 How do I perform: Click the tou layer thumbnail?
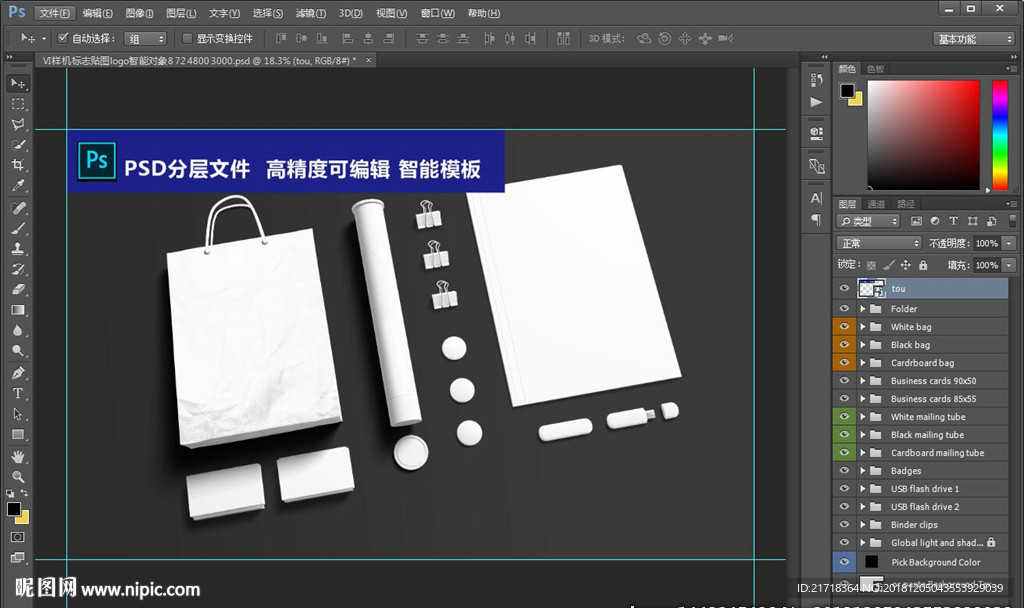coord(870,288)
